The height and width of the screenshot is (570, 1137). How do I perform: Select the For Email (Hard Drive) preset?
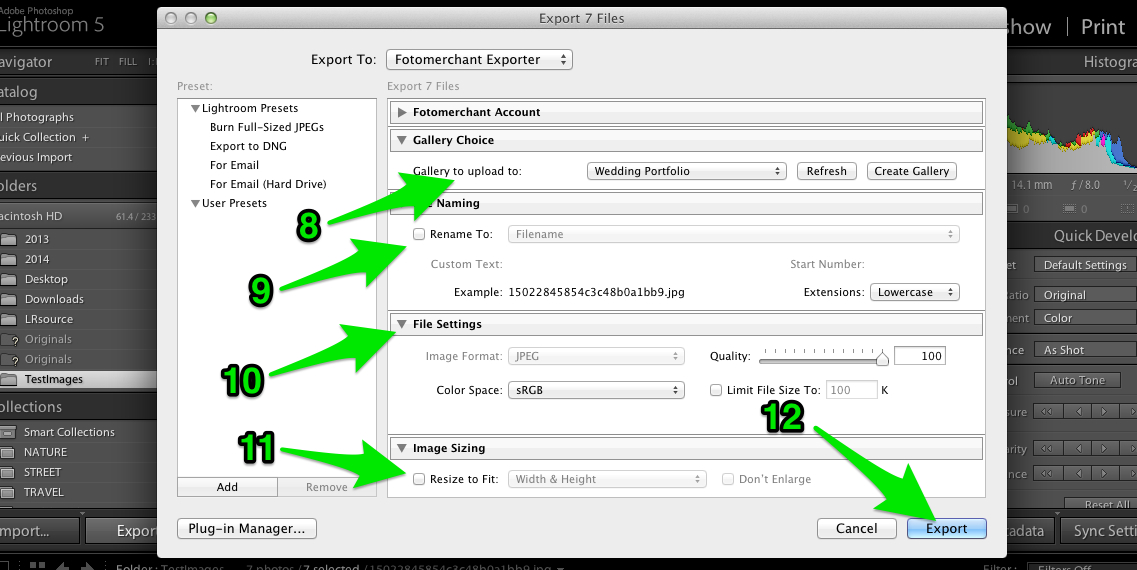click(x=268, y=184)
